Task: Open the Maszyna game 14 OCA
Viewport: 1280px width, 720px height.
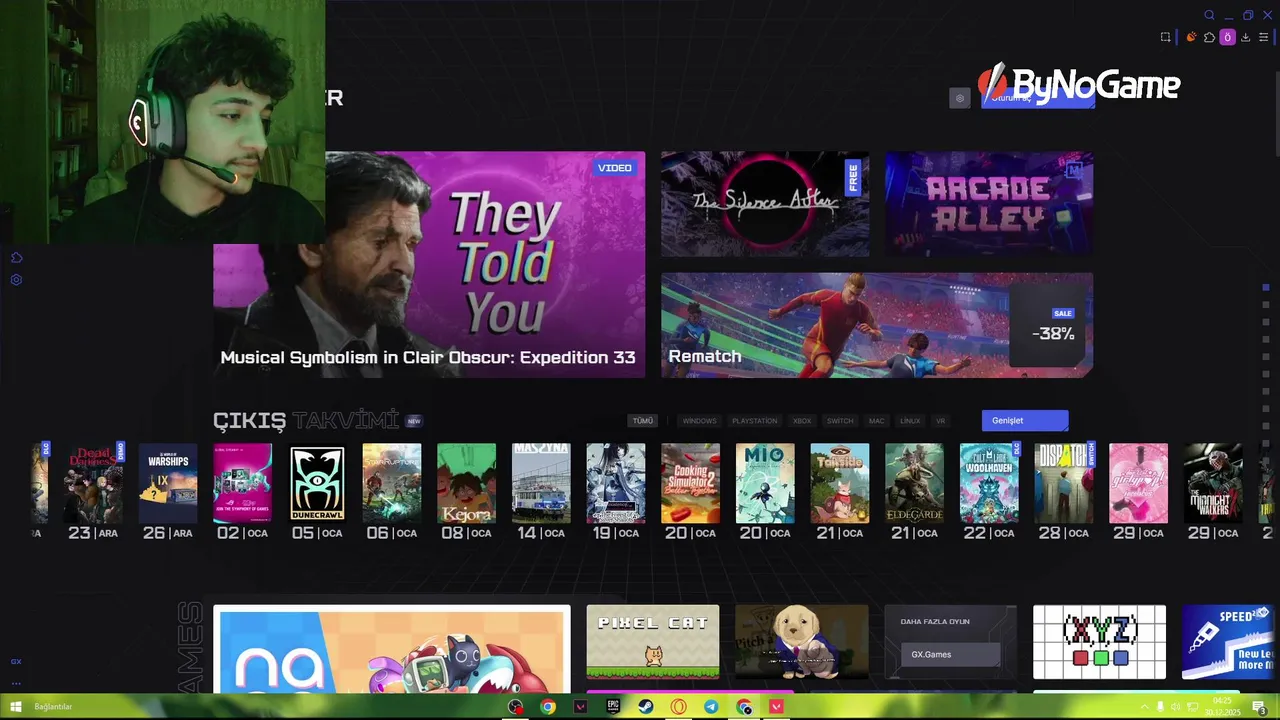Action: tap(541, 484)
